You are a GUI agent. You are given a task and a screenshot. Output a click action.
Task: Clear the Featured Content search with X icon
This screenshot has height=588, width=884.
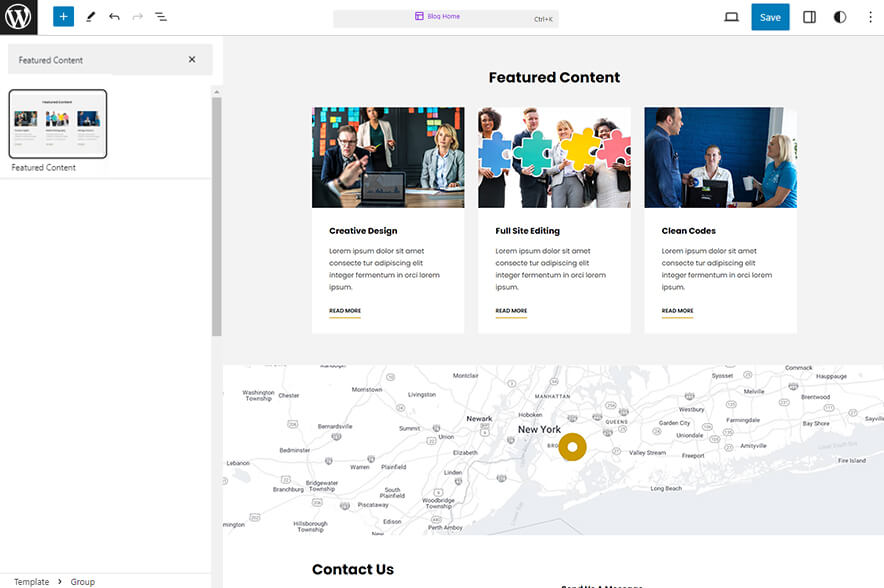[192, 60]
